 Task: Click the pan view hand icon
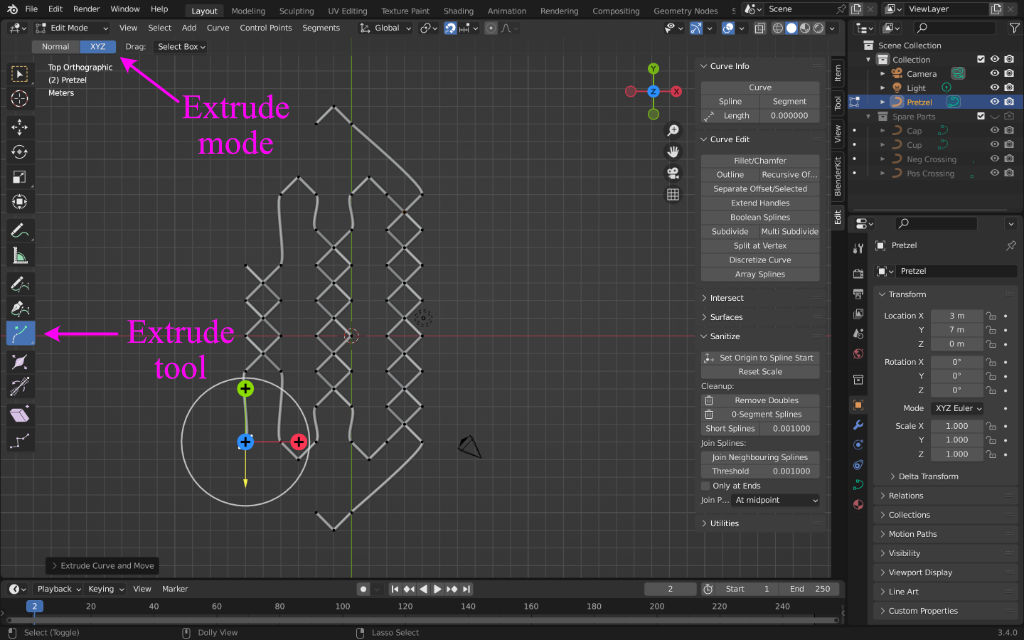(673, 152)
